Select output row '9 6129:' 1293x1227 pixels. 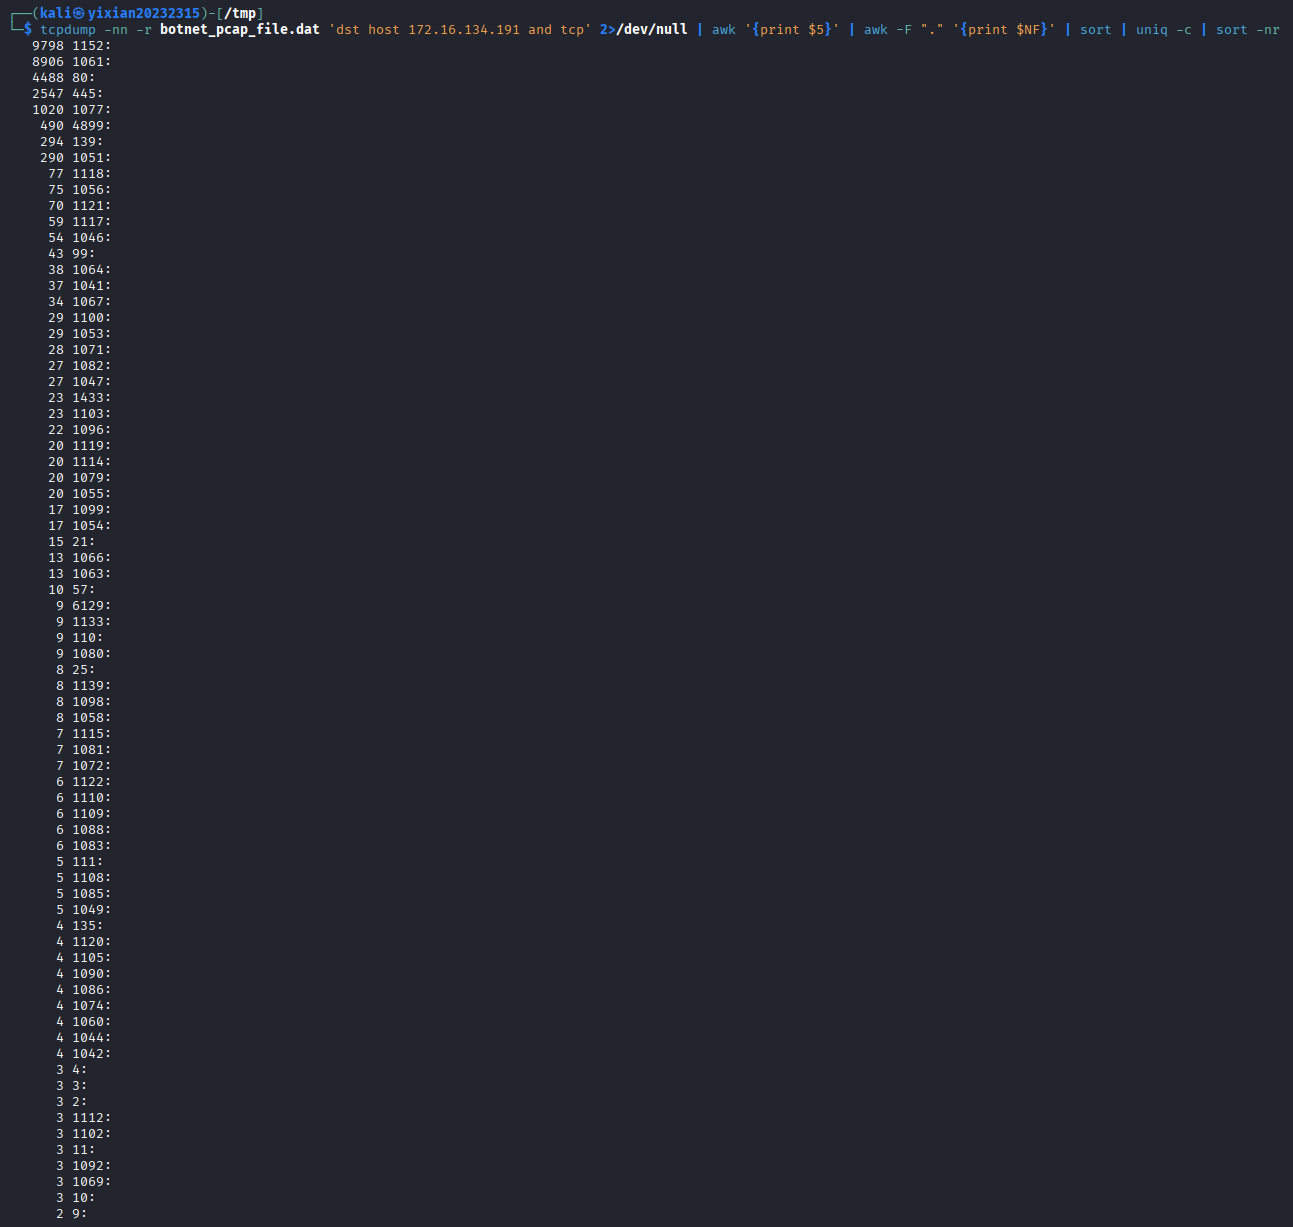[84, 606]
